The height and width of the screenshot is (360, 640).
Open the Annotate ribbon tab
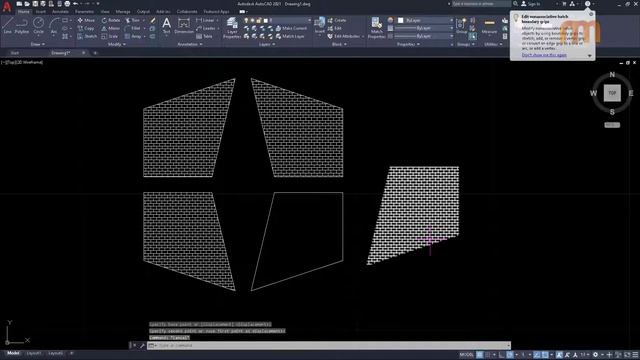(60, 12)
